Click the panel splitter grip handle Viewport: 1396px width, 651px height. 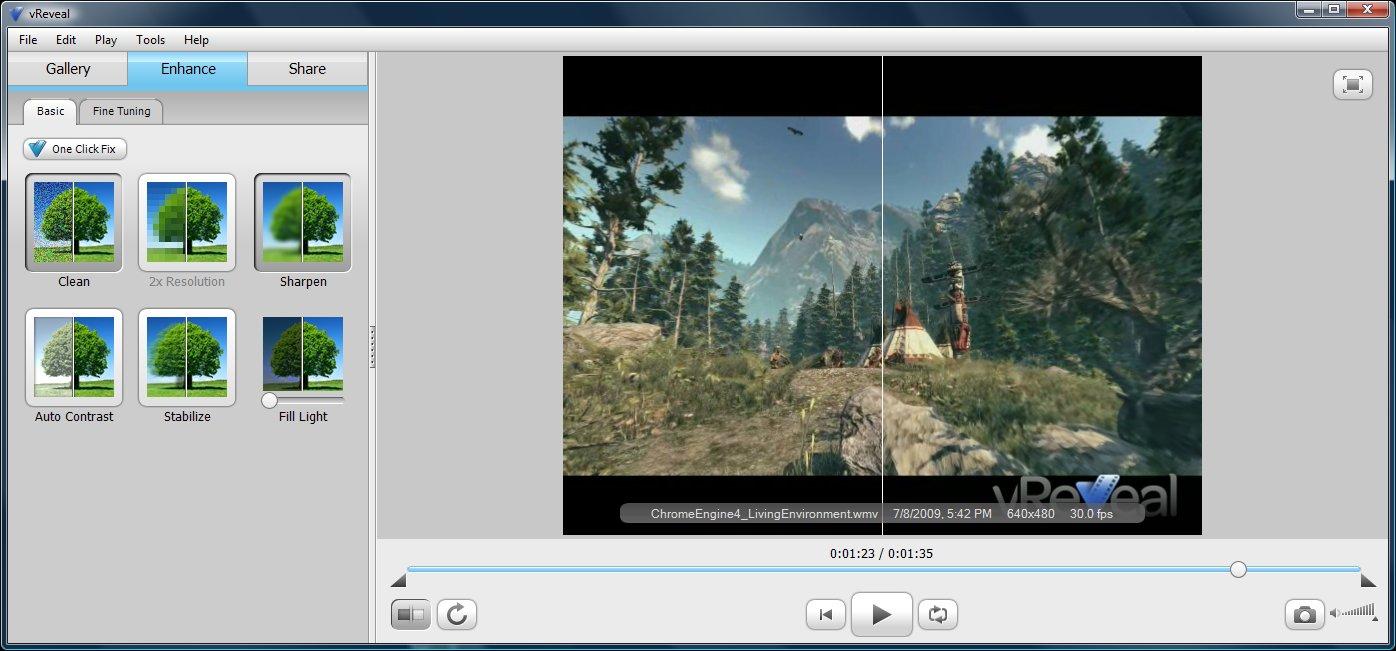point(372,345)
